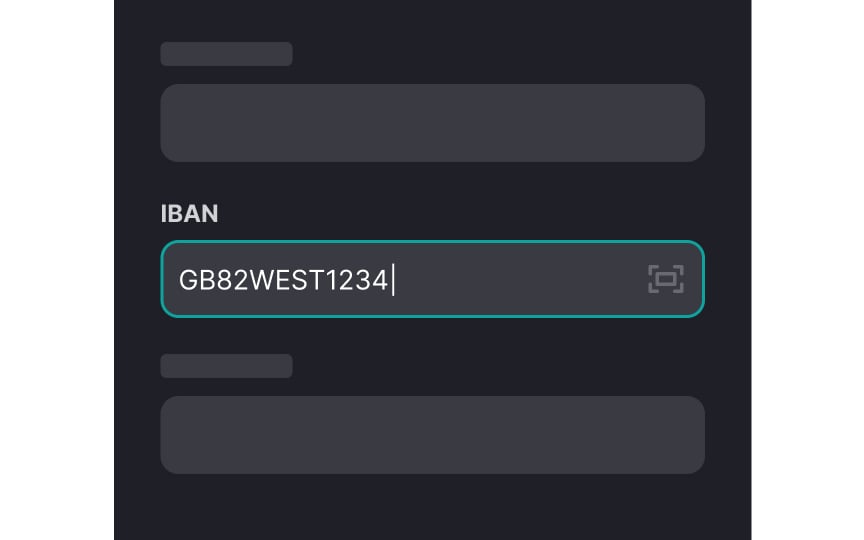Activate the loading field at the top of the form
Viewport: 864px width, 540px height.
click(433, 123)
